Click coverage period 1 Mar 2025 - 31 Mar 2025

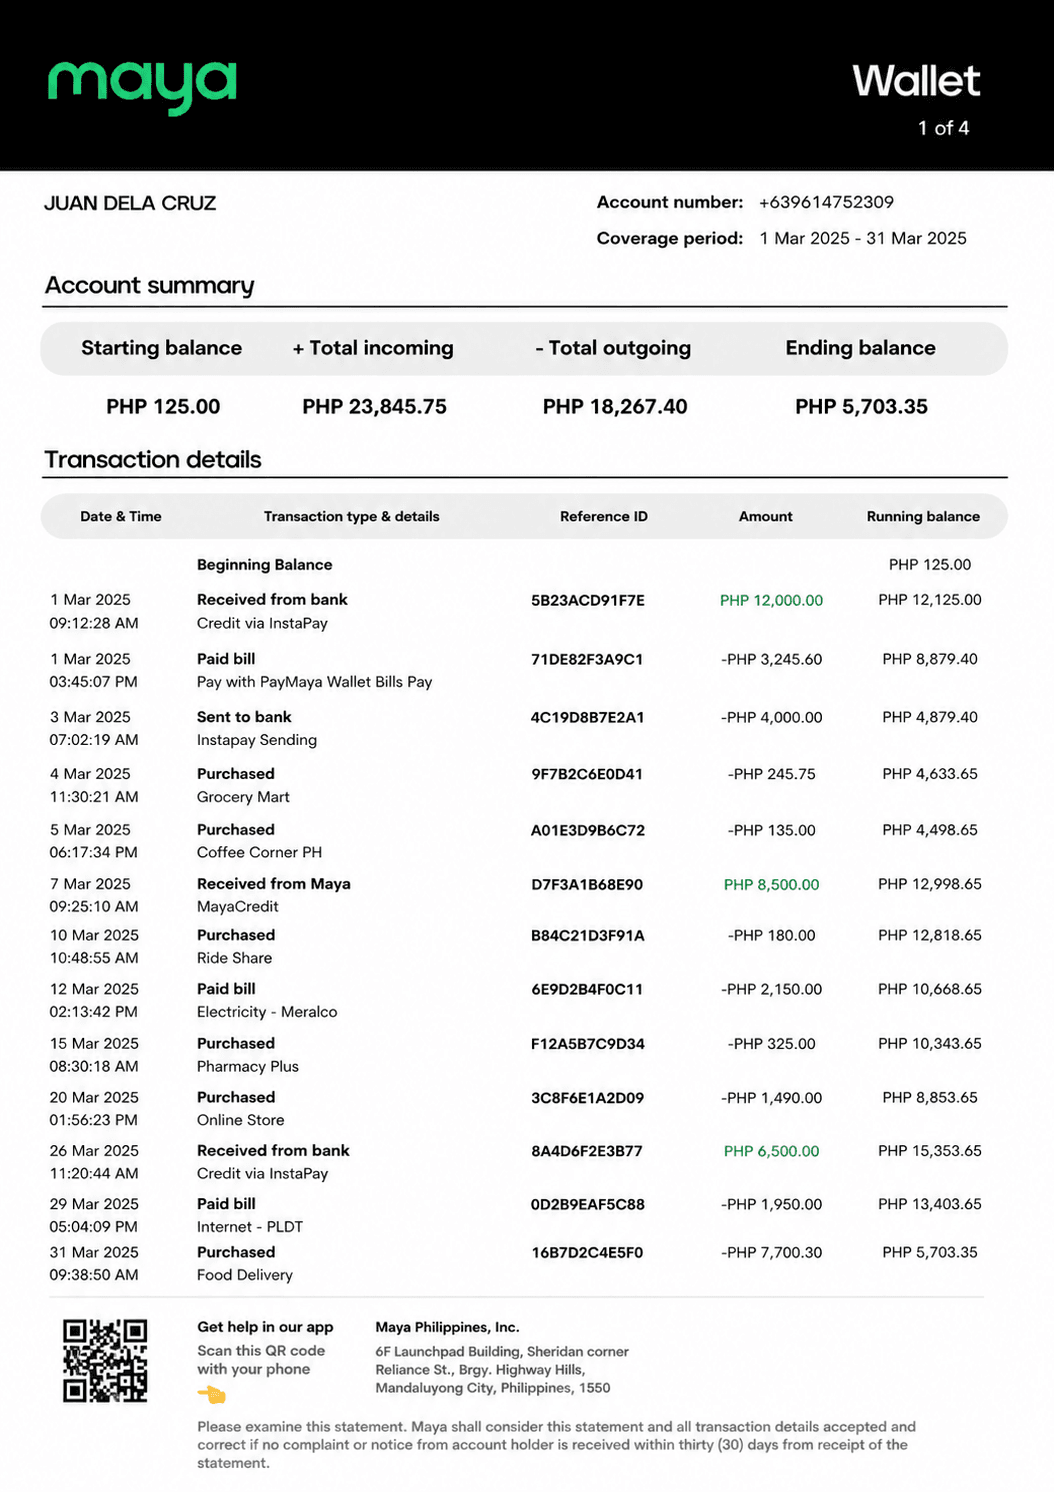pos(863,238)
